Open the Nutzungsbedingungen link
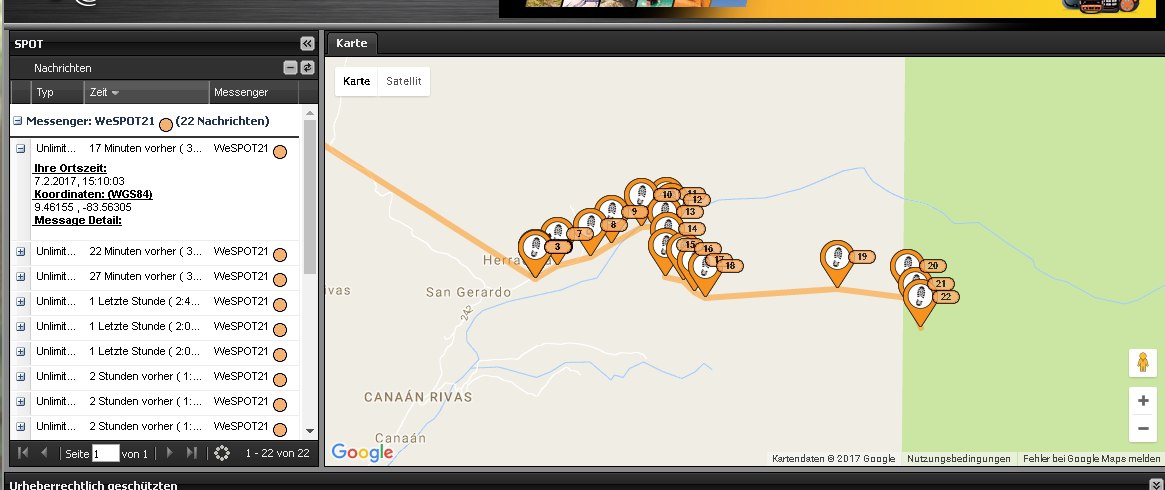The image size is (1165, 490). 958,459
